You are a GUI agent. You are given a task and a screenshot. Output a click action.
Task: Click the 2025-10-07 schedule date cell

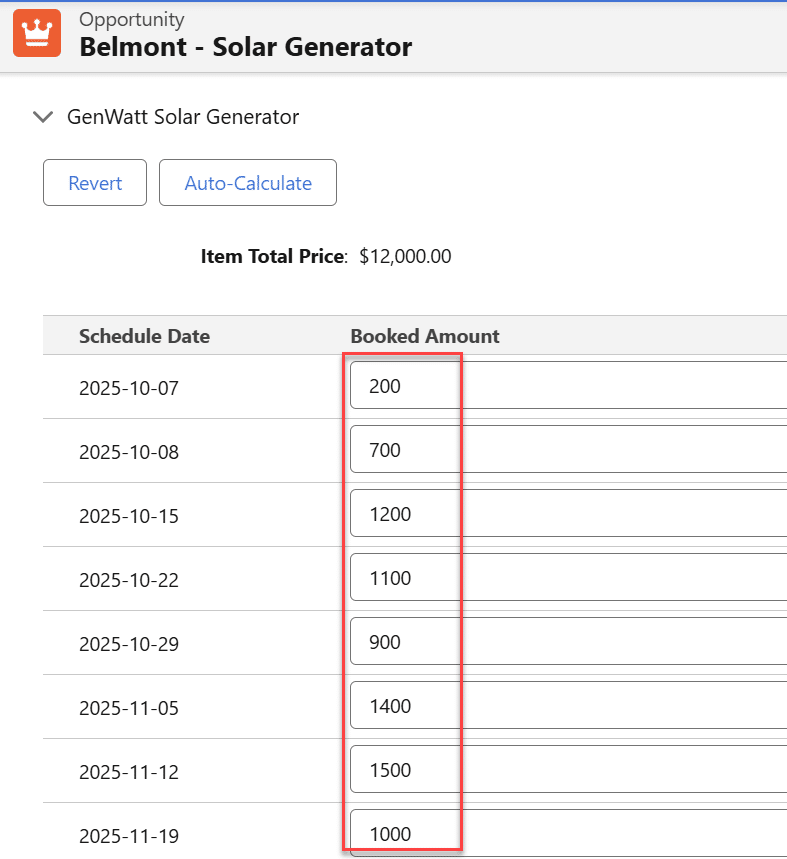129,388
